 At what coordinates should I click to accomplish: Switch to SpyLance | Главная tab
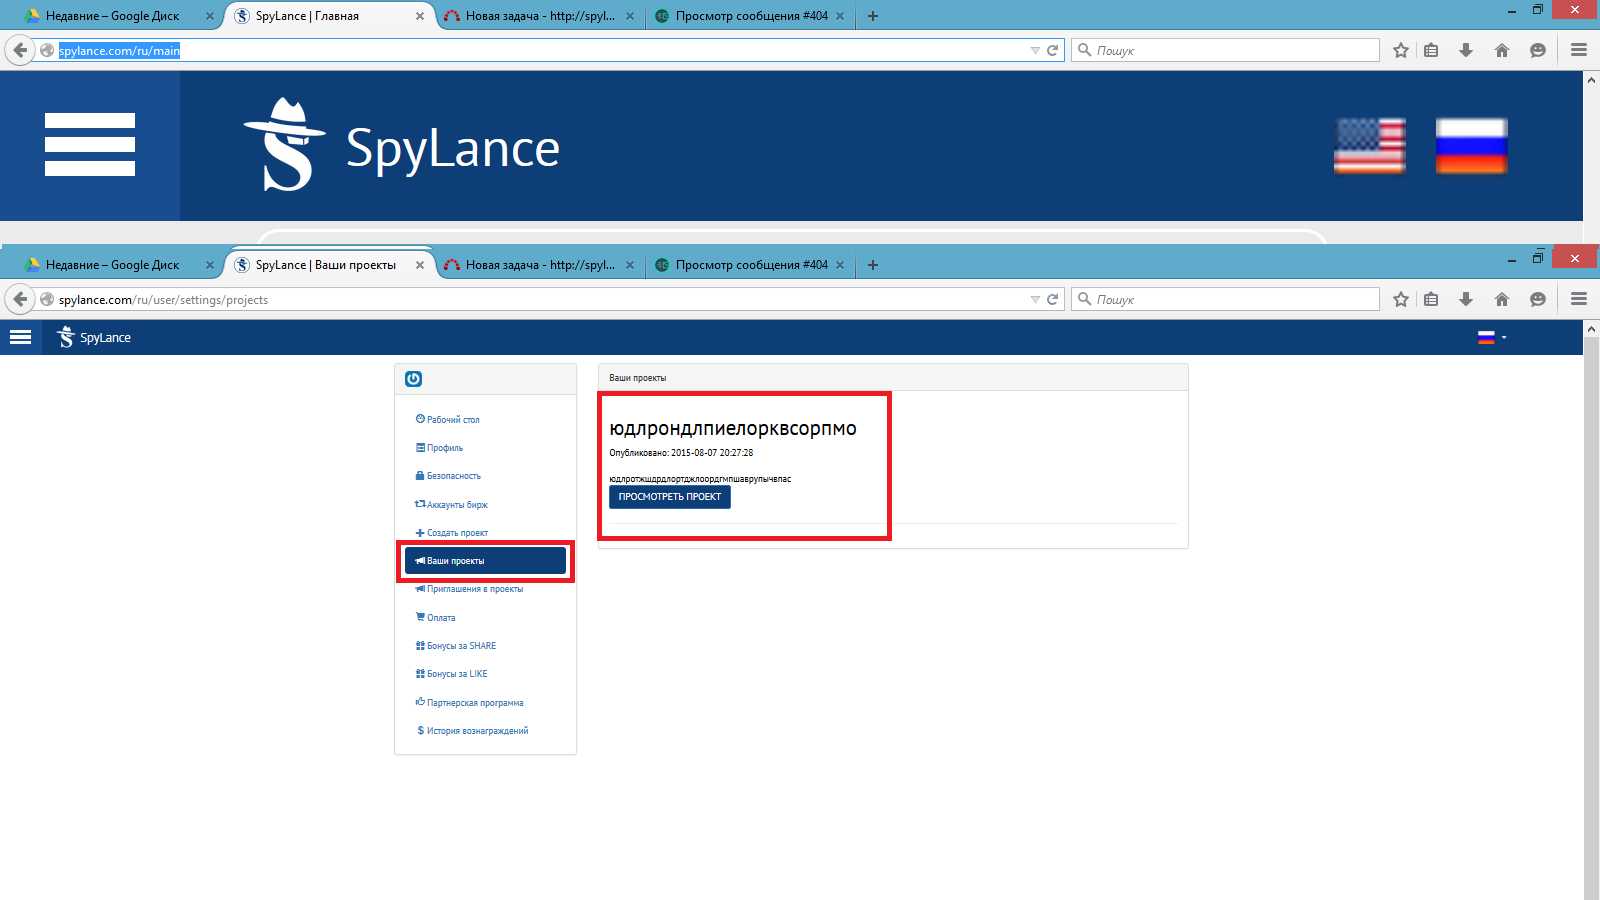tap(307, 16)
